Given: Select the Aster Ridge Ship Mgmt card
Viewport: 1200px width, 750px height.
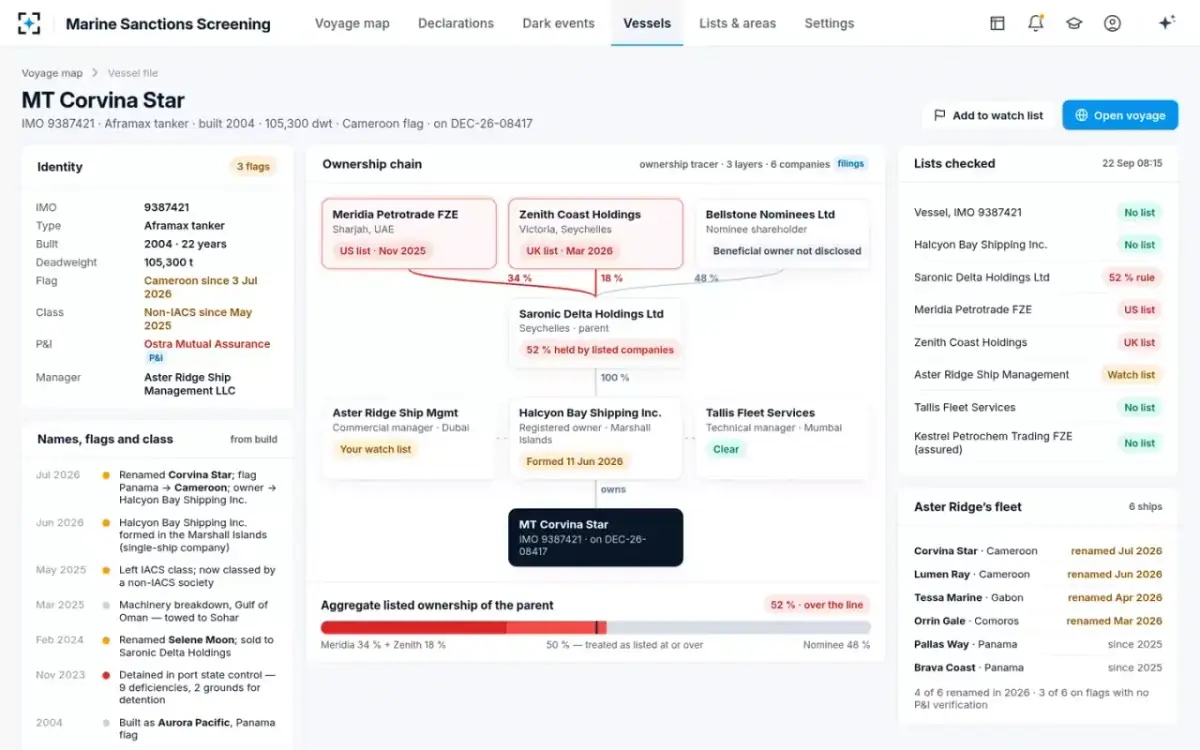Looking at the screenshot, I should (409, 438).
